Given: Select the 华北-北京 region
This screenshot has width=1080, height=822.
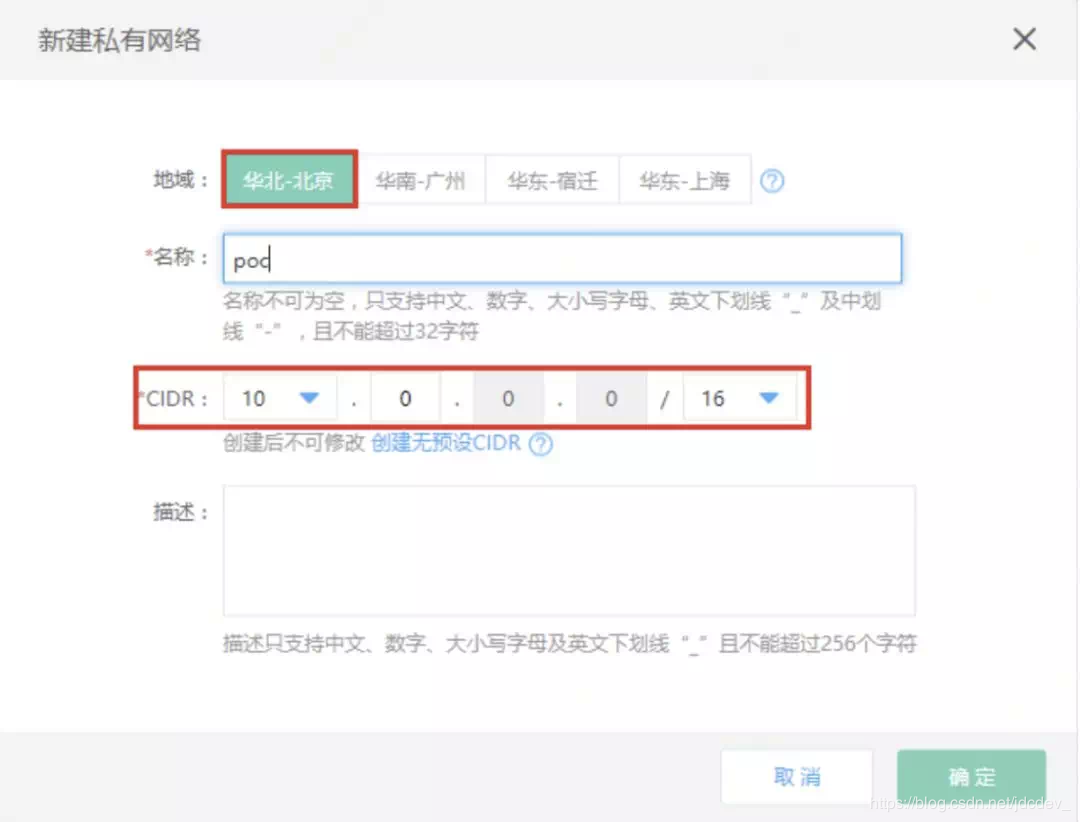Looking at the screenshot, I should [x=289, y=180].
